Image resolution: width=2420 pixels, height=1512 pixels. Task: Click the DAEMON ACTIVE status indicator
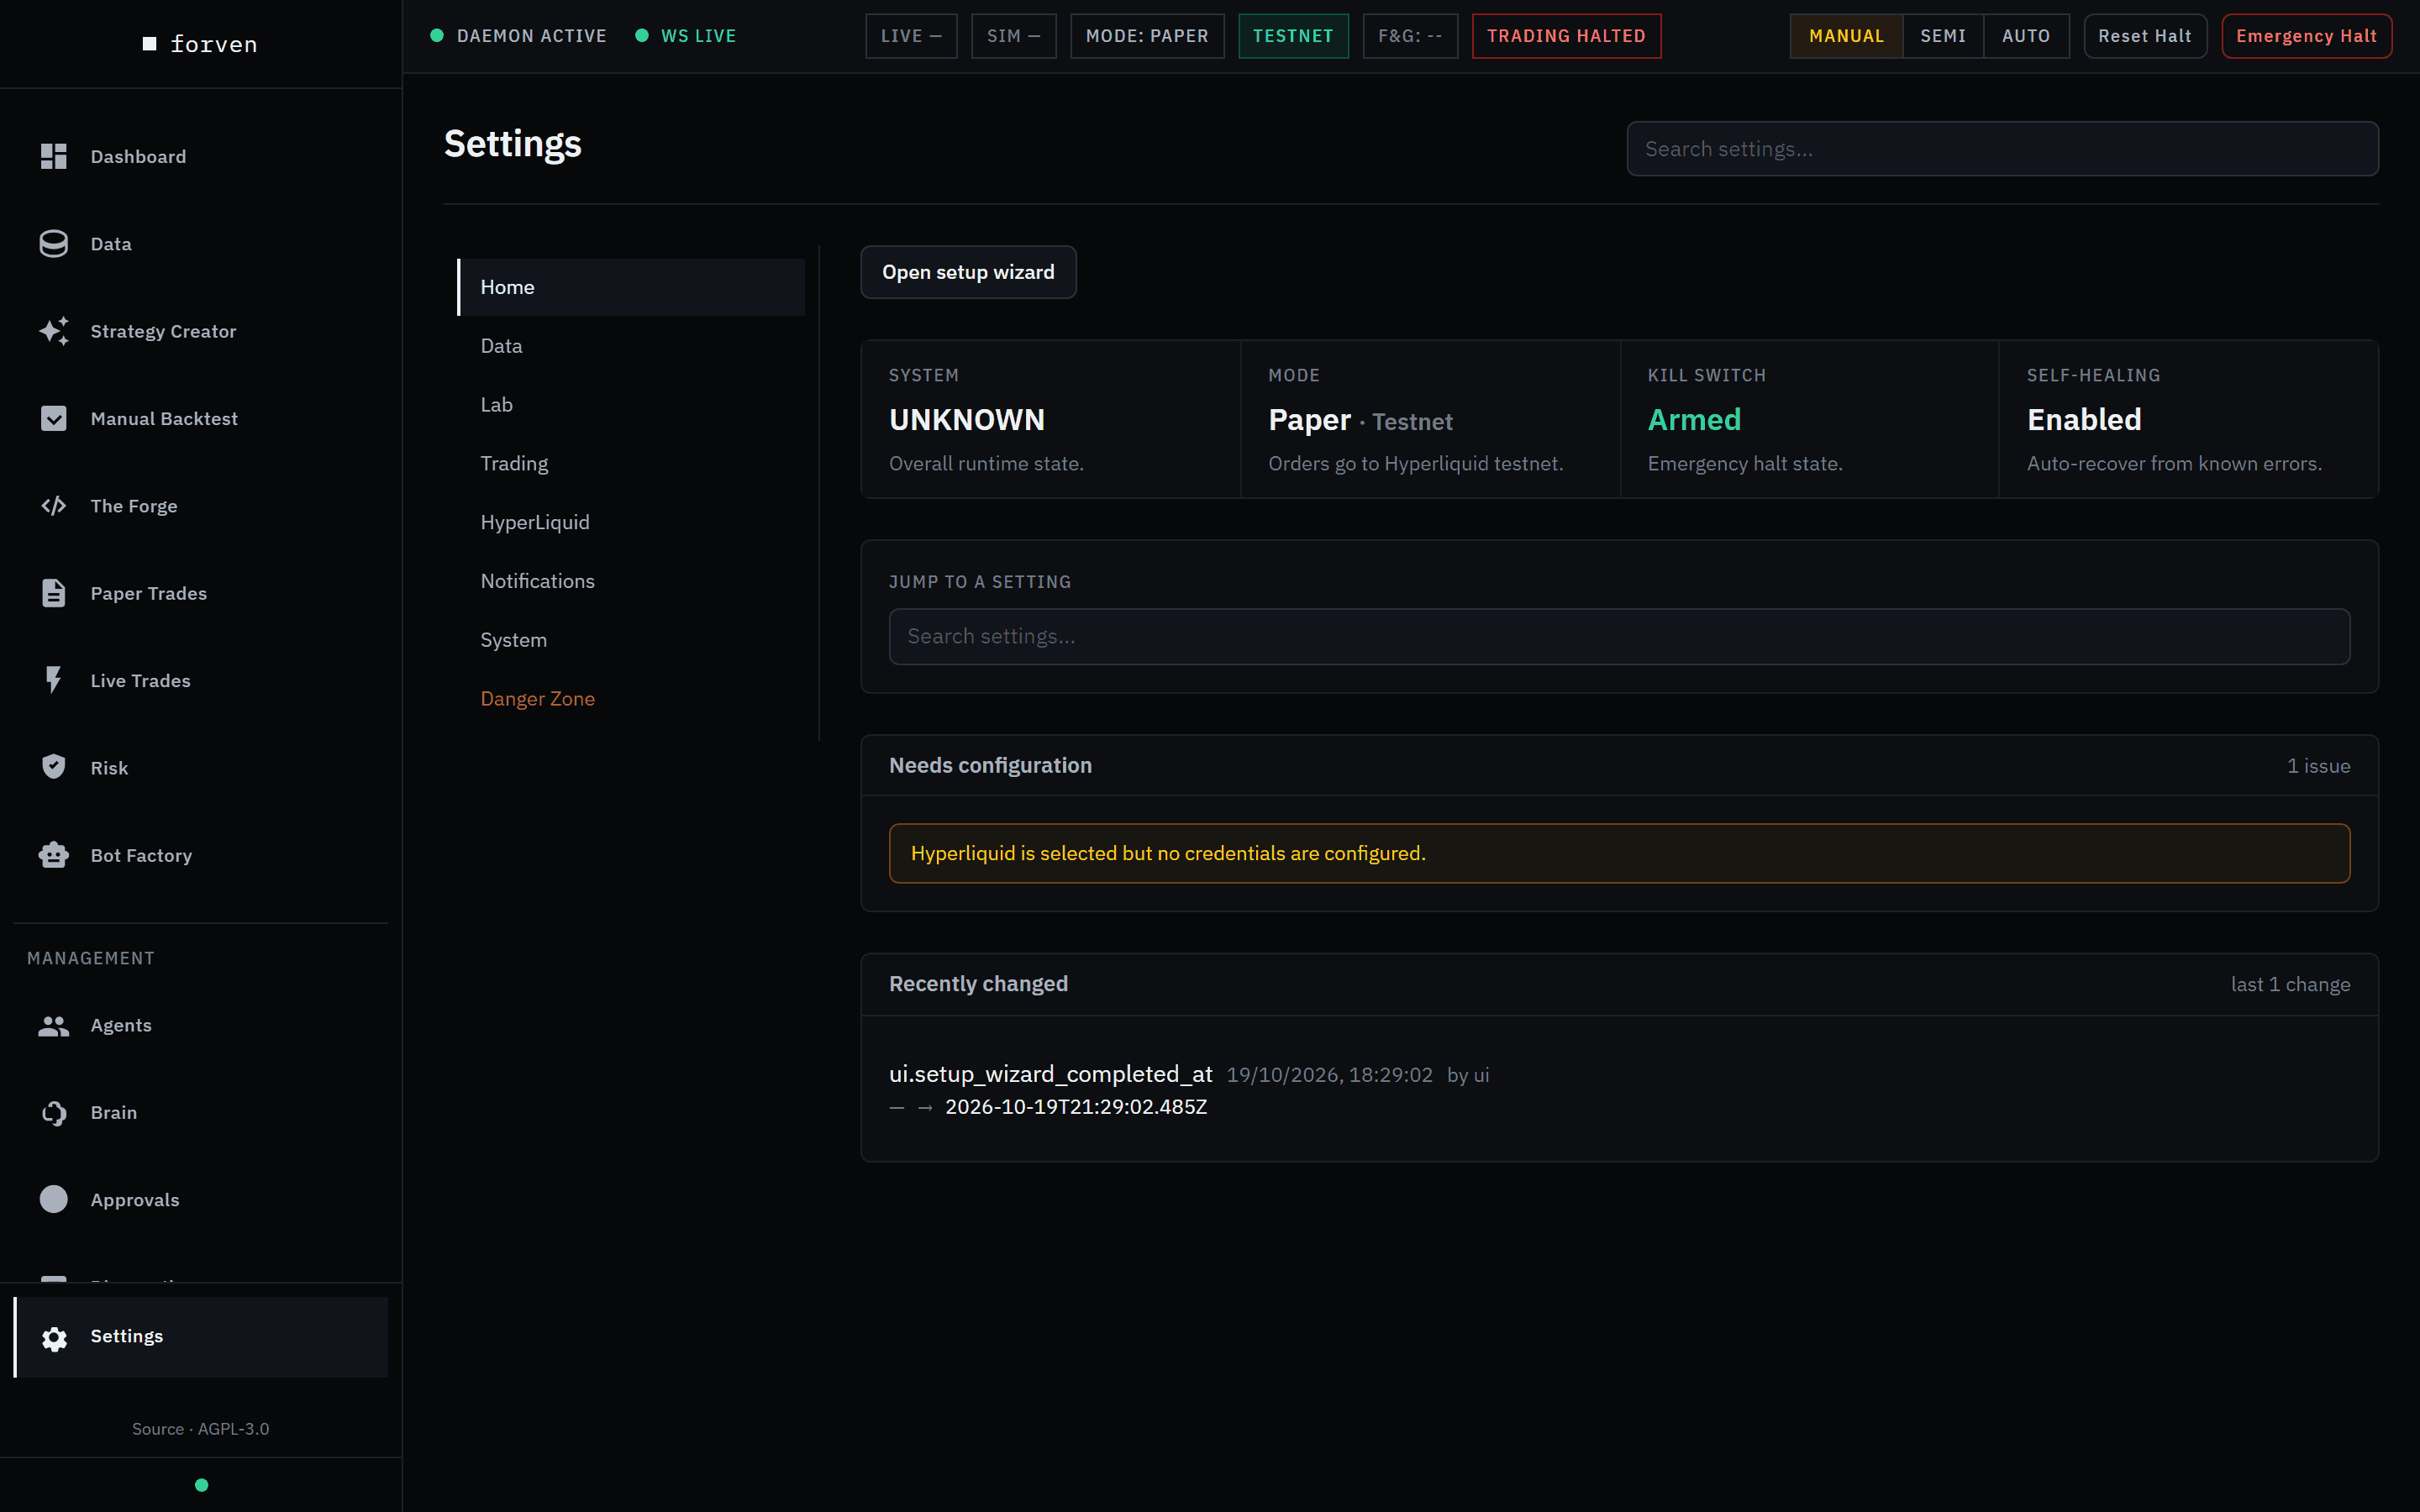(519, 36)
